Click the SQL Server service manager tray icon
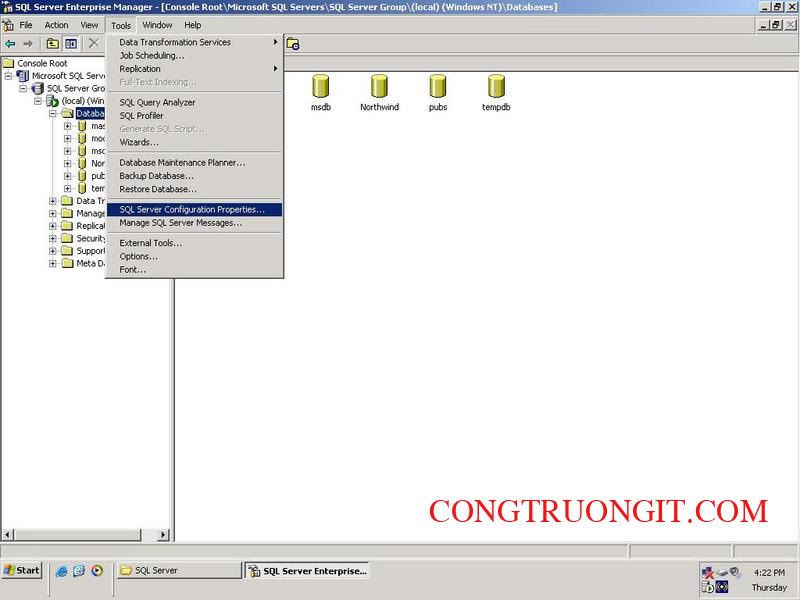This screenshot has width=800, height=600. 708,587
